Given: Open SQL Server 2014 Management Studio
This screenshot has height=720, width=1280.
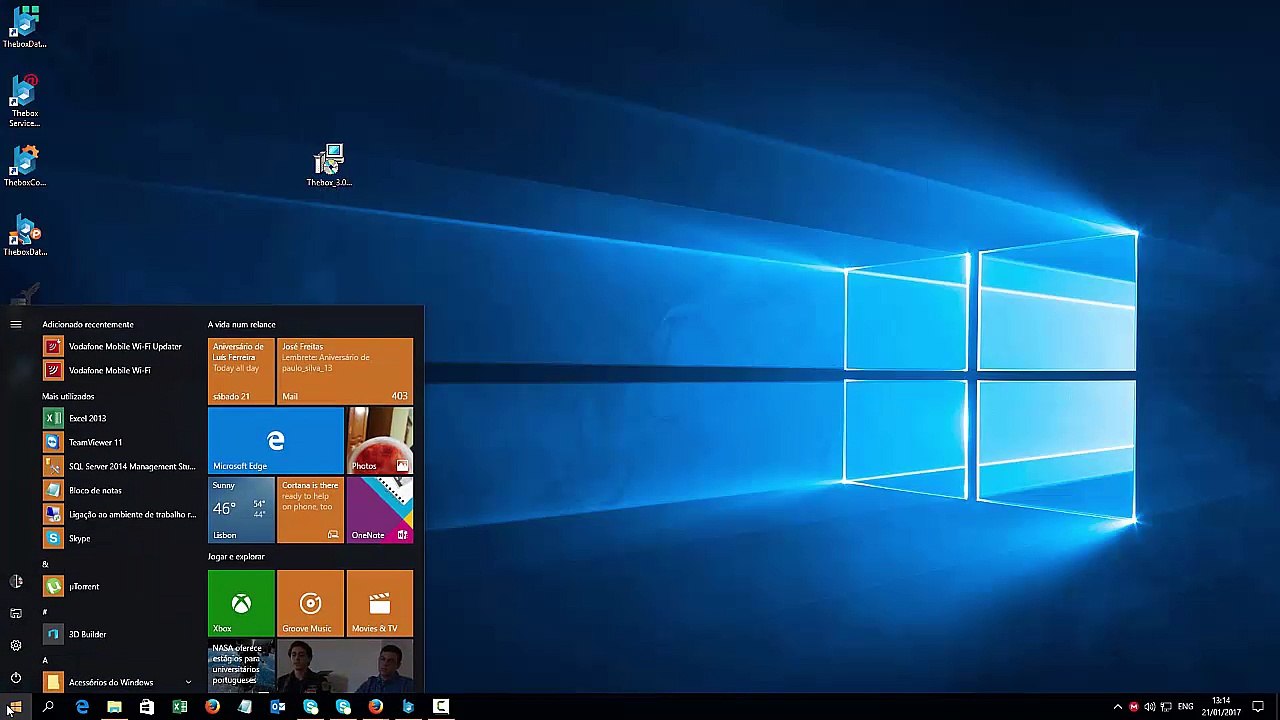Looking at the screenshot, I should pos(121,466).
